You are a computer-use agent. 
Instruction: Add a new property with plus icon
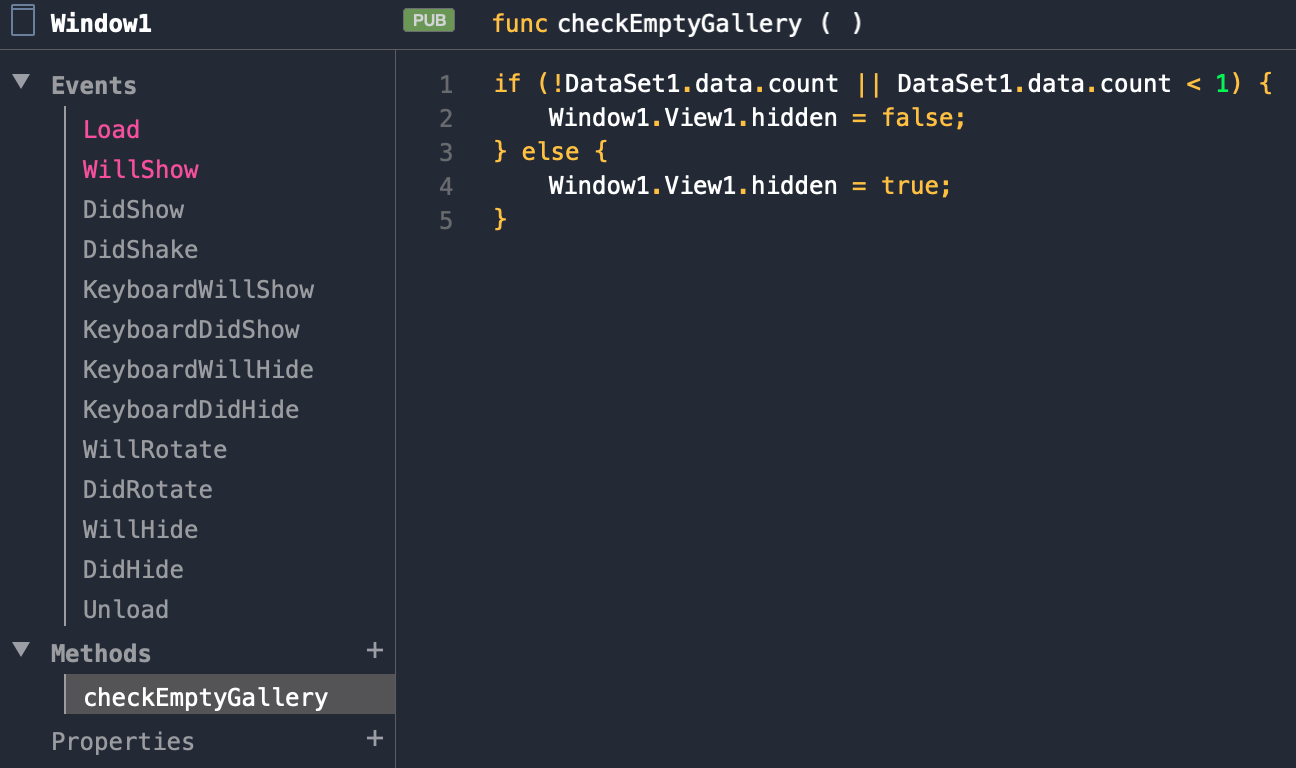(375, 739)
